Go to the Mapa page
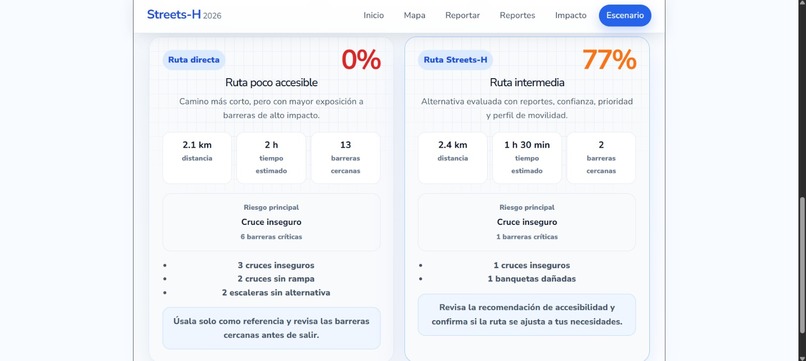Viewport: 806px width, 361px height. 414,15
